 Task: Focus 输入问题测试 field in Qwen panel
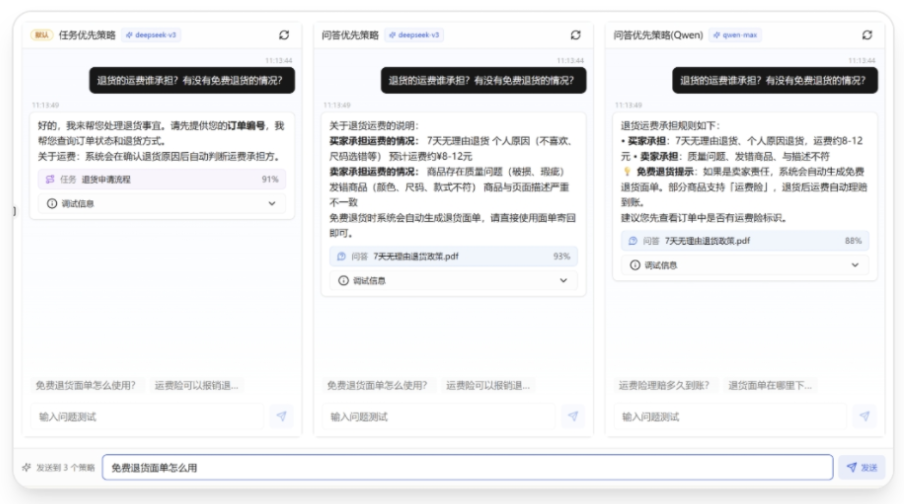[x=730, y=416]
